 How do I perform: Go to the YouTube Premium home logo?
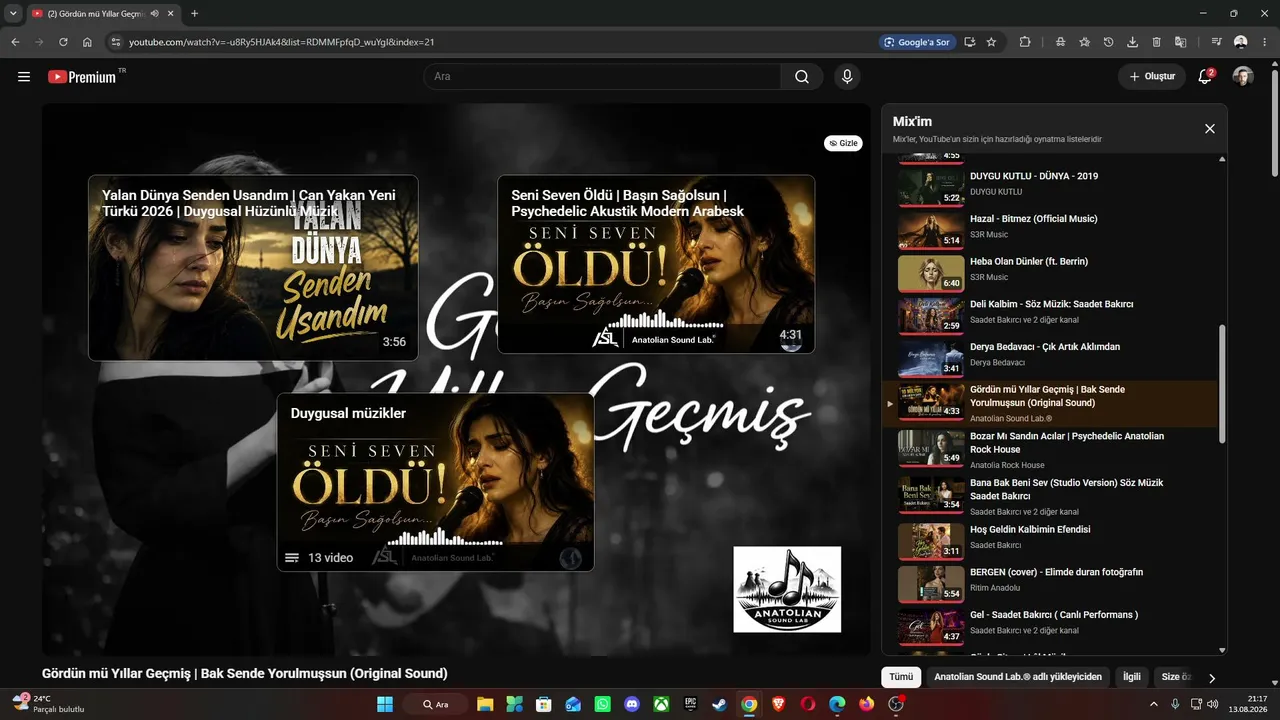82,77
